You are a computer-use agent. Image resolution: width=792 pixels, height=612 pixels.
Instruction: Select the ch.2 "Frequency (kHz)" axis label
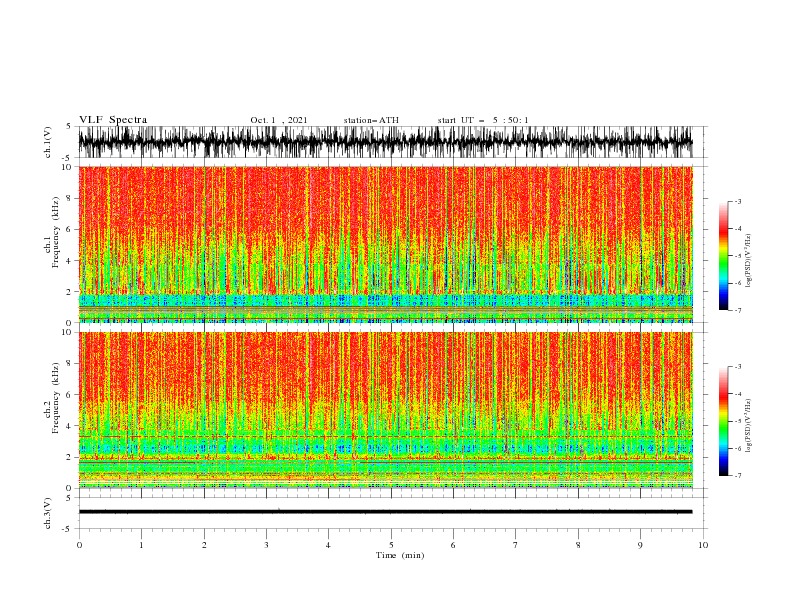click(x=56, y=397)
